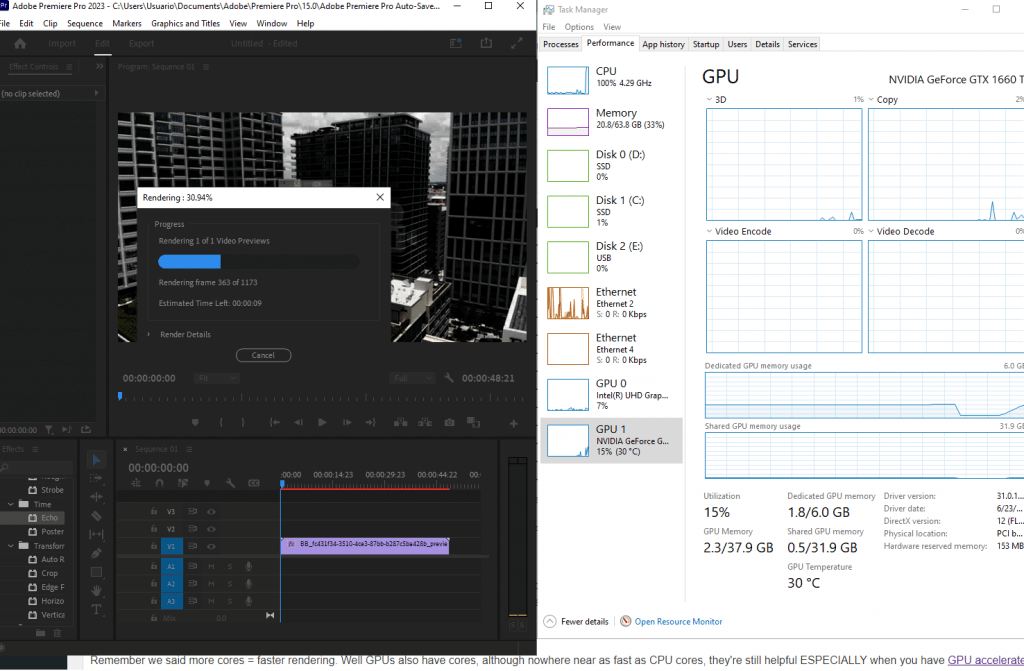
Task: Step forward one frame in Program monitor
Action: pyautogui.click(x=347, y=423)
